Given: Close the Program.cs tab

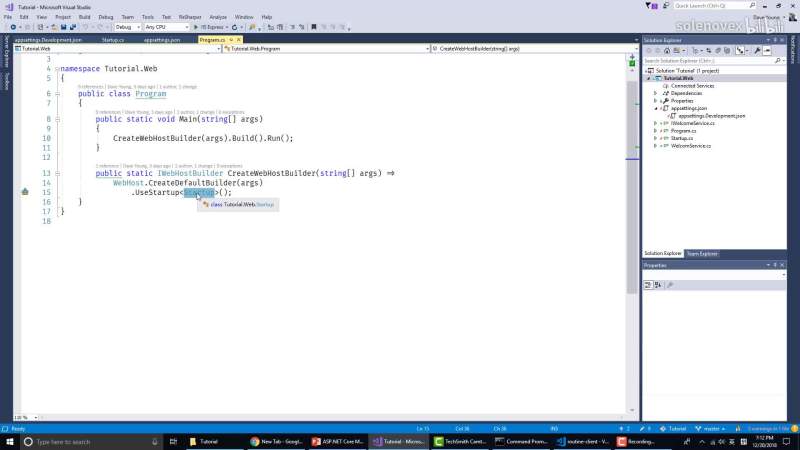Looking at the screenshot, I should [238, 40].
